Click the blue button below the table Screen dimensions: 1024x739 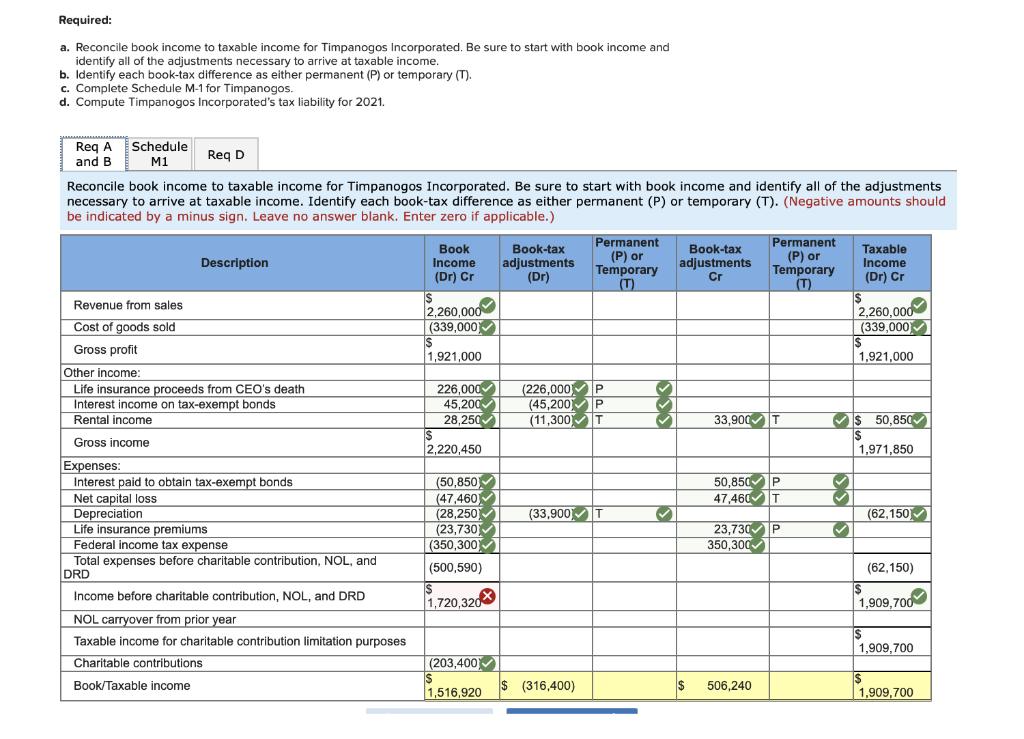click(x=571, y=711)
